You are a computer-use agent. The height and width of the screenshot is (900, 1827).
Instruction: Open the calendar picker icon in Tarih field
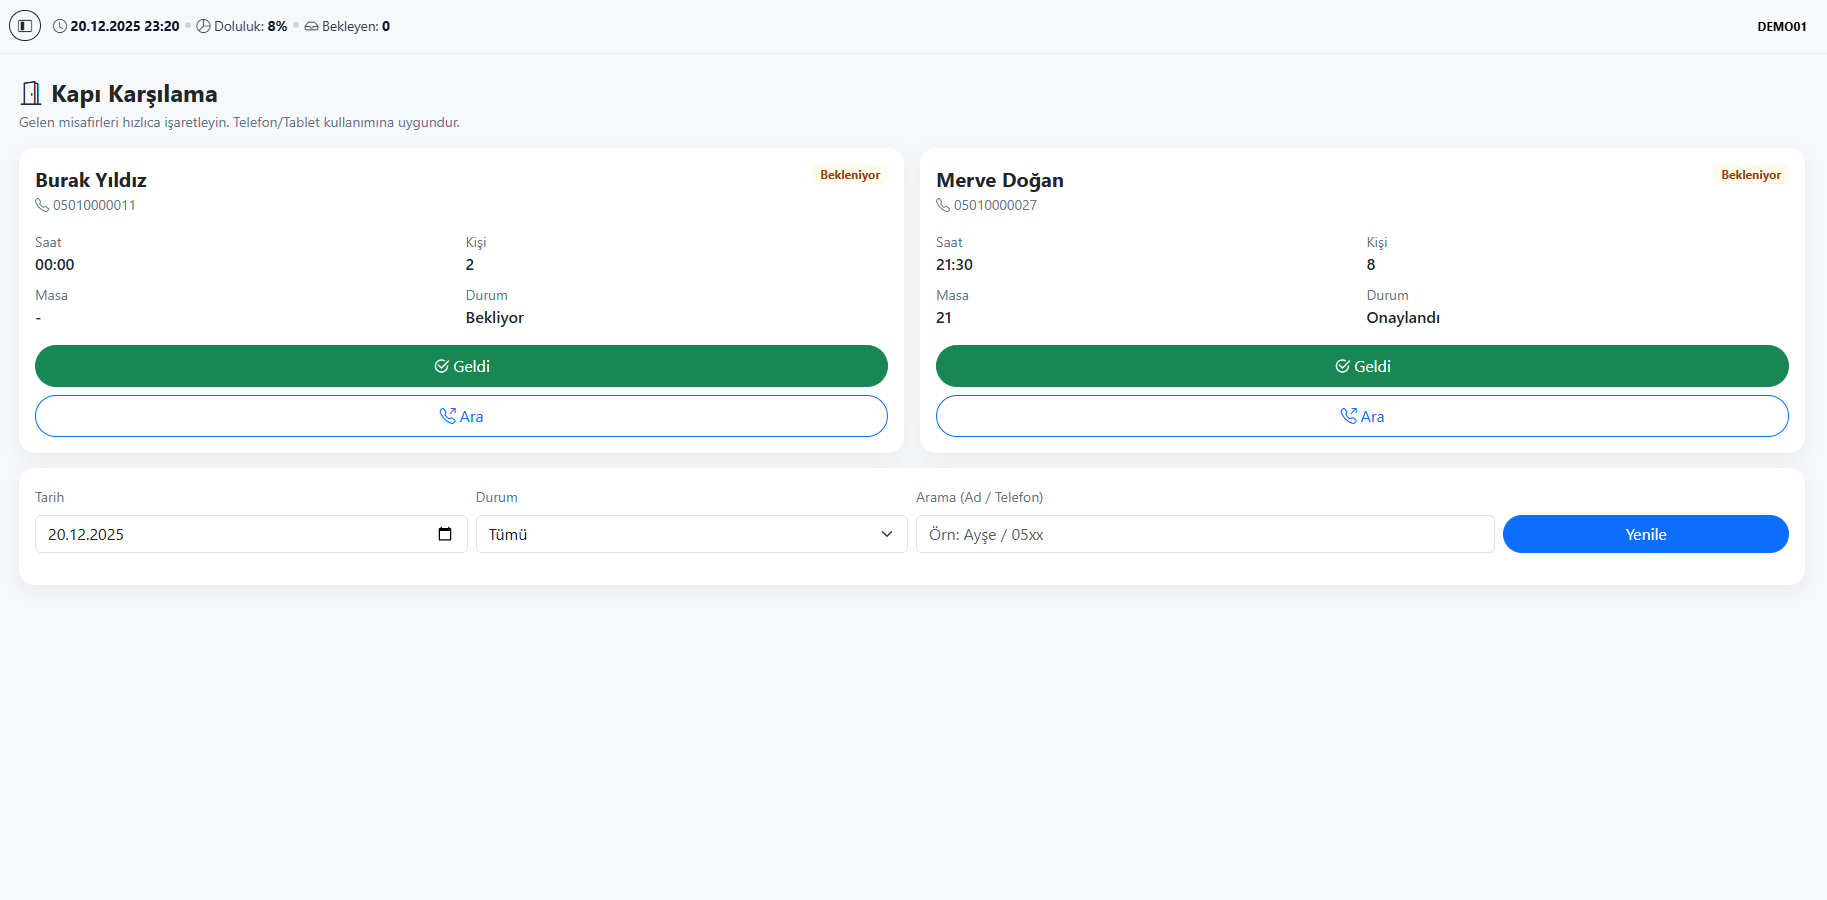[445, 534]
